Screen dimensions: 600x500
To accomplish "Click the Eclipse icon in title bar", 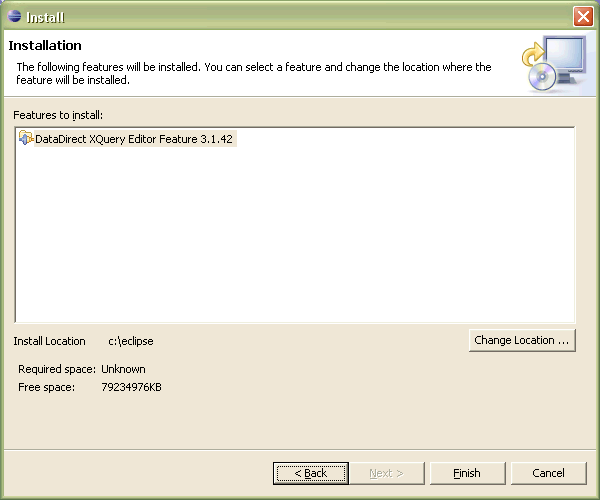I will 15,16.
